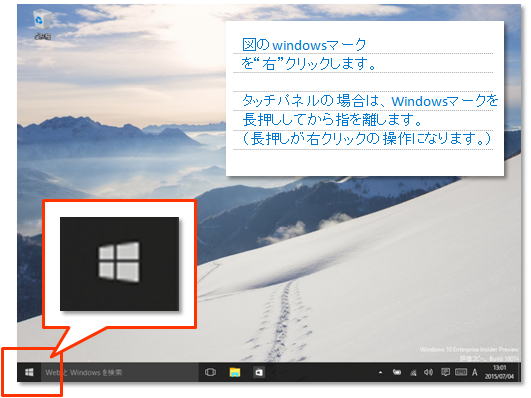This screenshot has width=531, height=398.
Task: Open the Action Center notification icon
Action: [x=445, y=373]
